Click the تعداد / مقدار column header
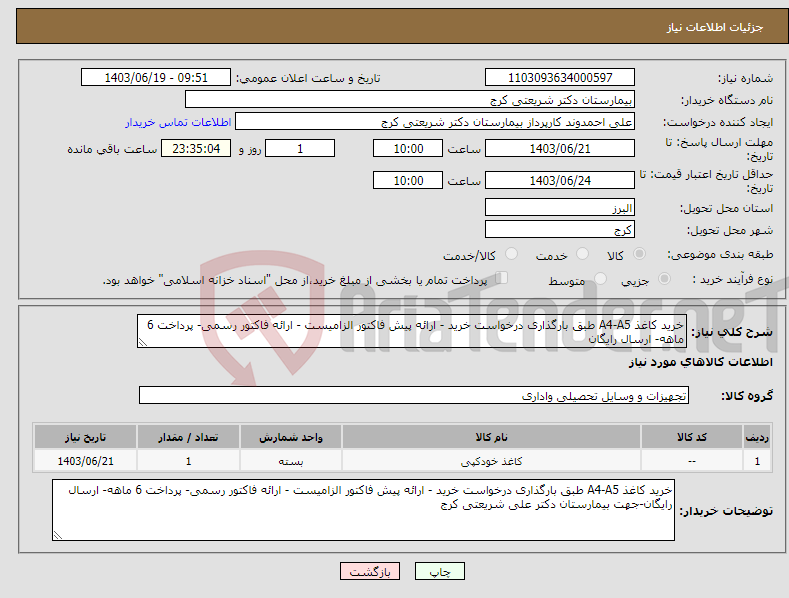This screenshot has height=598, width=789. tap(188, 437)
